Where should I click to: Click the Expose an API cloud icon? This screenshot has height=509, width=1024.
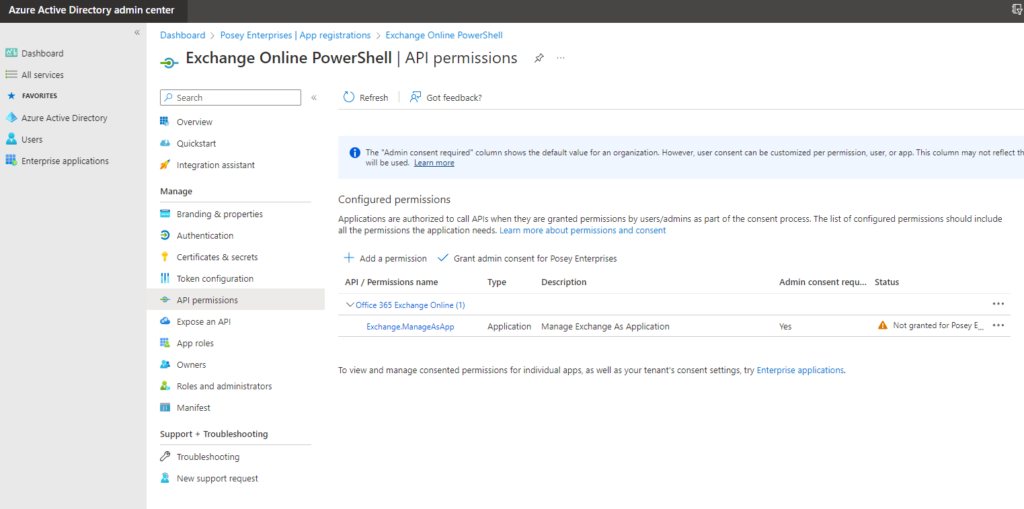coord(165,321)
